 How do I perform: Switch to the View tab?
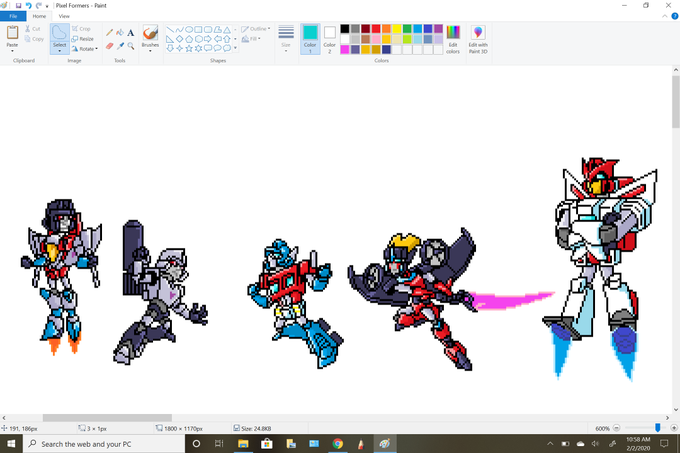(x=64, y=16)
